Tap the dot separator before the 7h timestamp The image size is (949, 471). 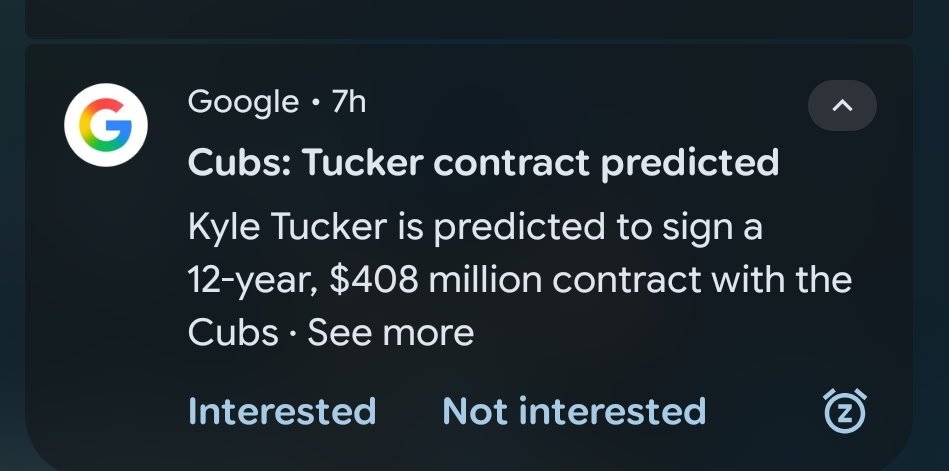(315, 102)
